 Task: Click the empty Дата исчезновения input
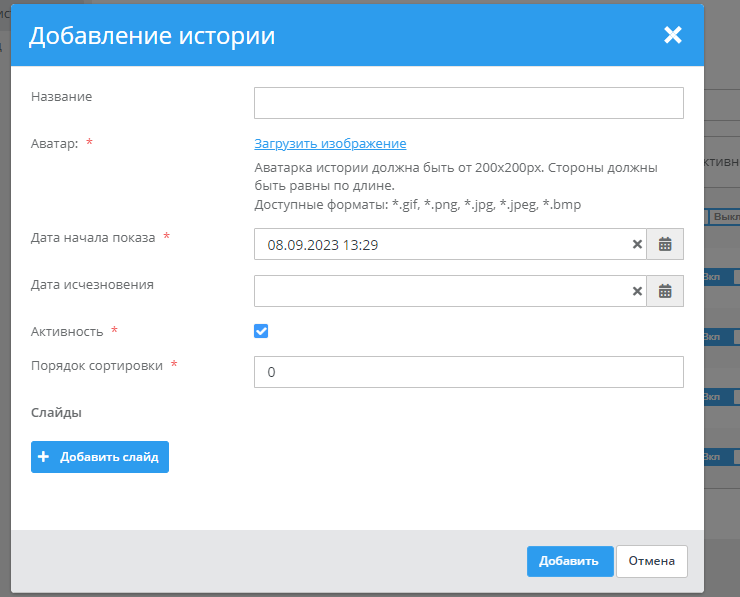click(440, 291)
